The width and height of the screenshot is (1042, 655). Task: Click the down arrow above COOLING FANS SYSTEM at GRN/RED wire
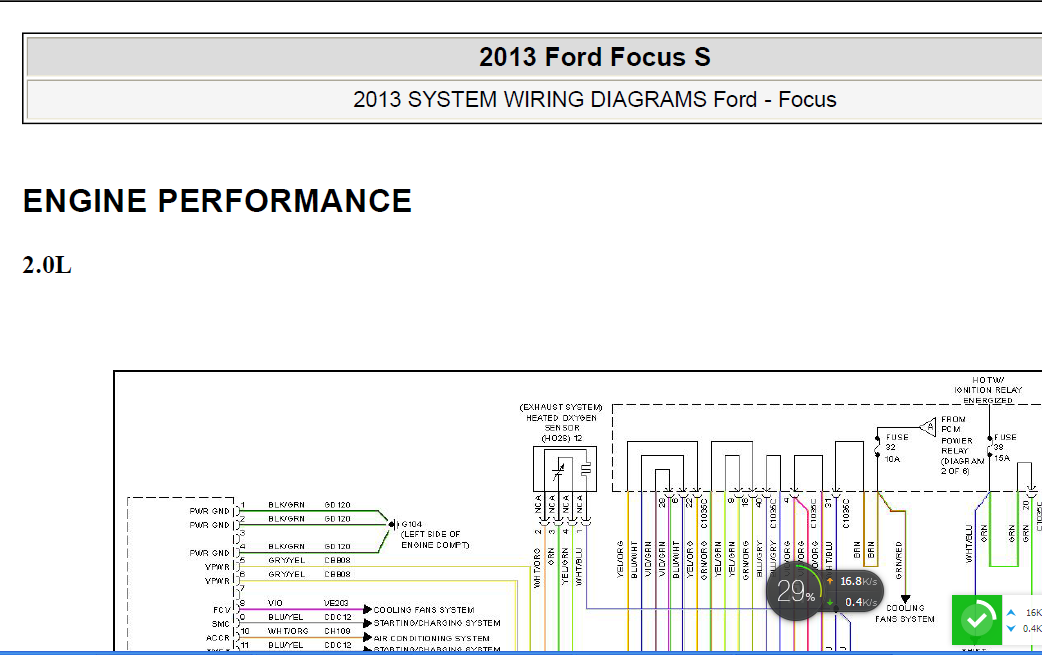point(905,599)
